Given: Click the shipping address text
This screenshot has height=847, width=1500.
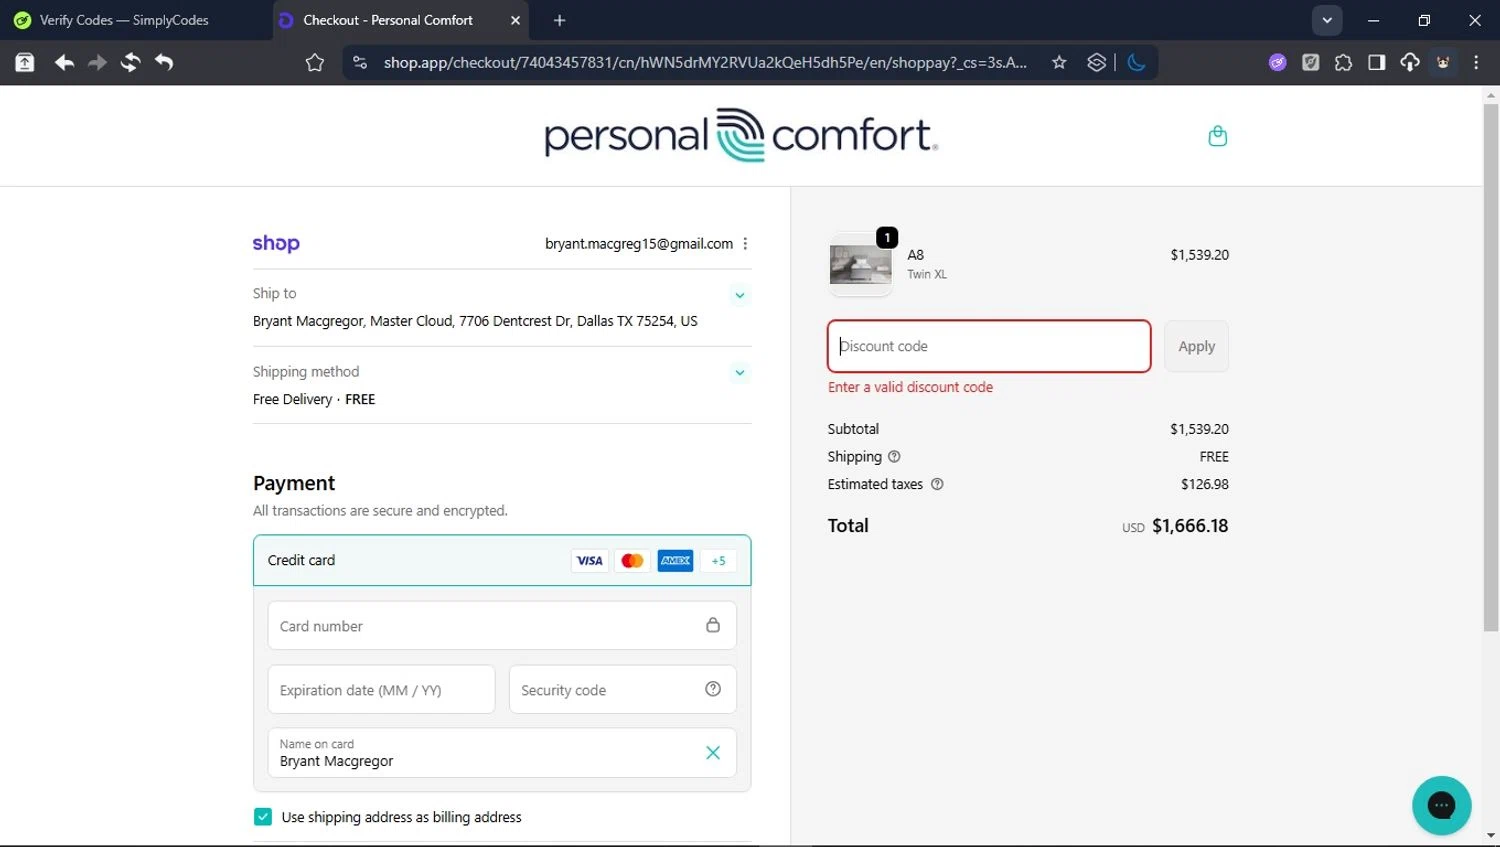Looking at the screenshot, I should click(x=475, y=321).
